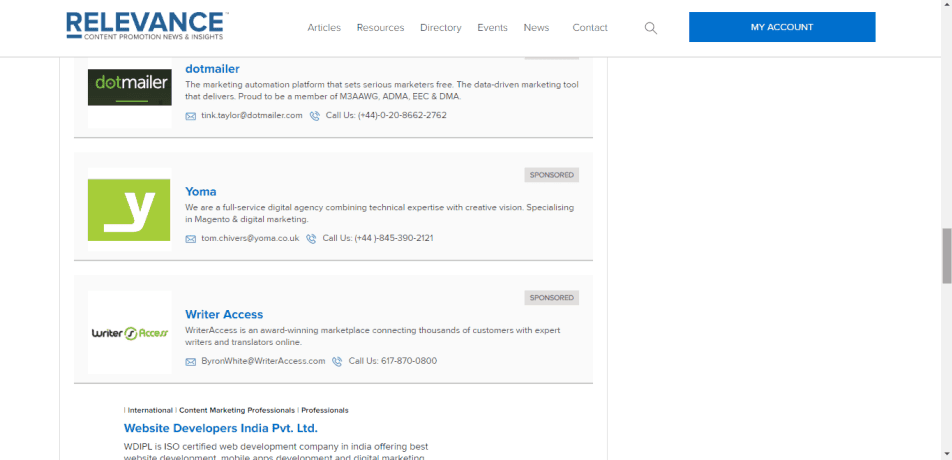The width and height of the screenshot is (952, 460).
Task: Select the International category tag
Action: click(150, 410)
